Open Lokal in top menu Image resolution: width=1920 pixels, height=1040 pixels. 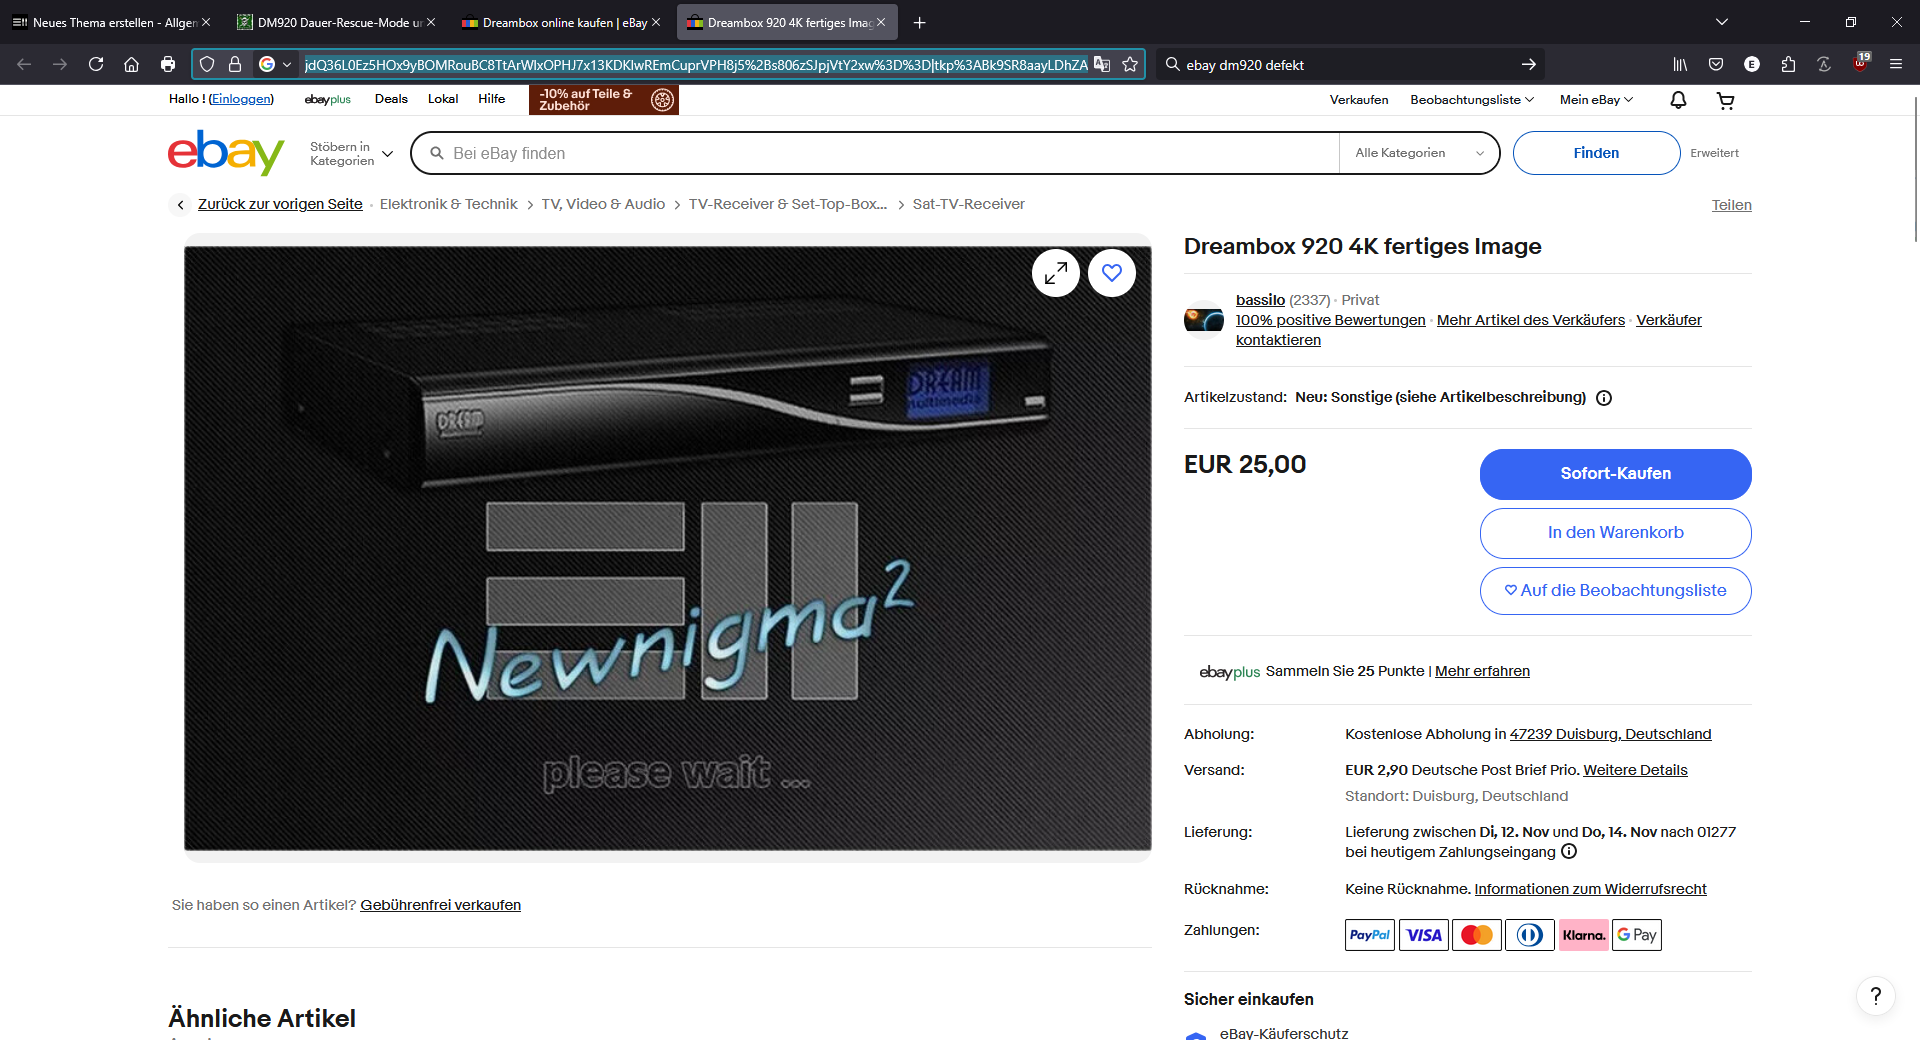click(x=443, y=99)
